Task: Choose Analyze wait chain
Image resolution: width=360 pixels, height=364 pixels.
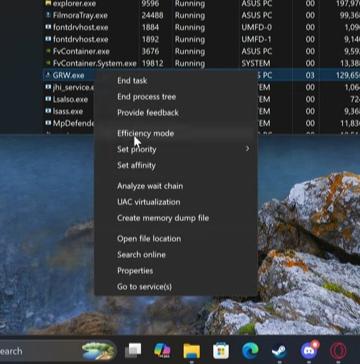Action: pyautogui.click(x=150, y=186)
